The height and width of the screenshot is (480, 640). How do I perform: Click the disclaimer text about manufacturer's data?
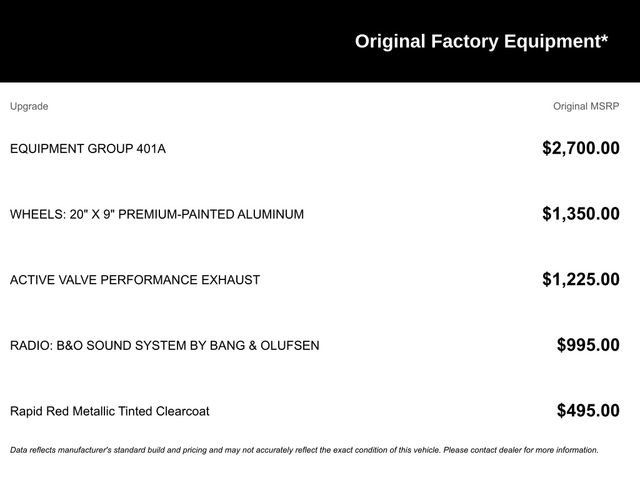pyautogui.click(x=304, y=450)
